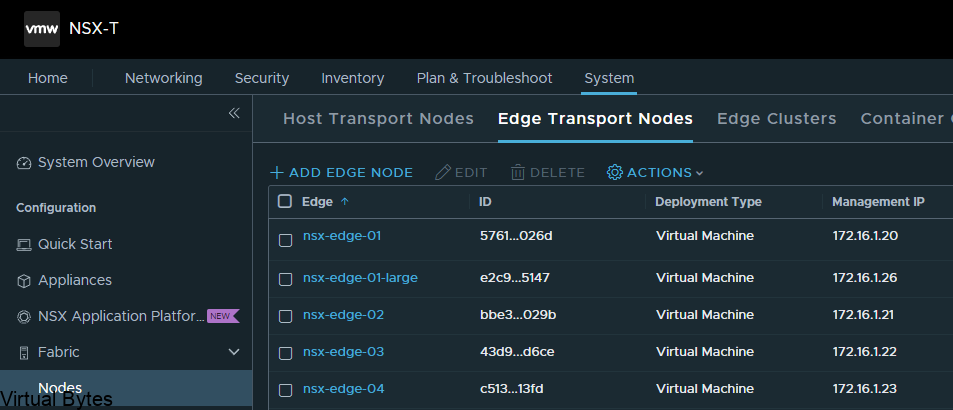Click the ID value bbe3...029b
953x410 pixels.
(x=518, y=315)
